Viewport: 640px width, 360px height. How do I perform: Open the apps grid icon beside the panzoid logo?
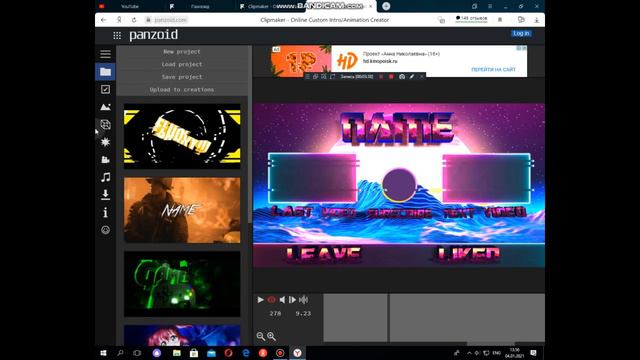[117, 36]
